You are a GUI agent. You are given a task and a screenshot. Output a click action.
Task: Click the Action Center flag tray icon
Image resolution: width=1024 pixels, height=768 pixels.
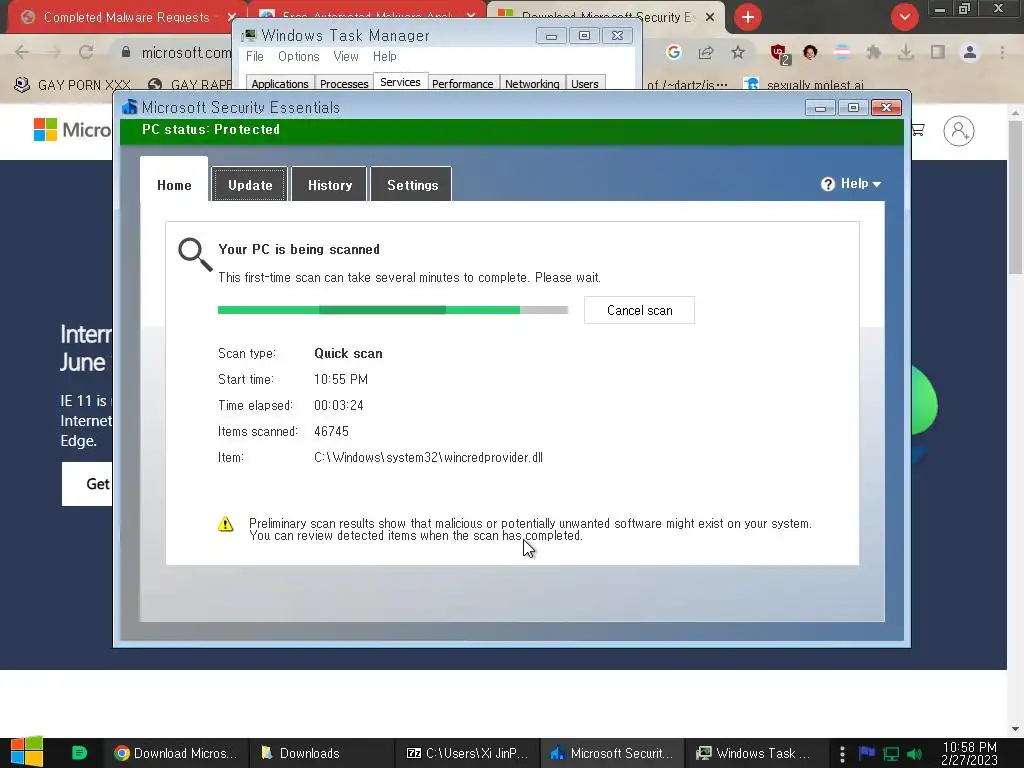867,753
